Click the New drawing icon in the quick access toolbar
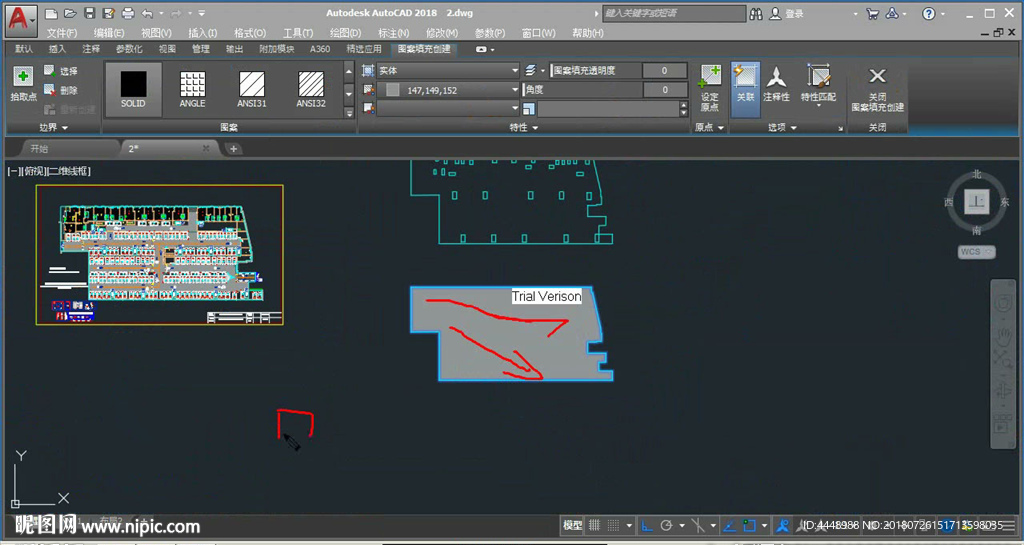Viewport: 1024px width, 545px height. pyautogui.click(x=52, y=13)
